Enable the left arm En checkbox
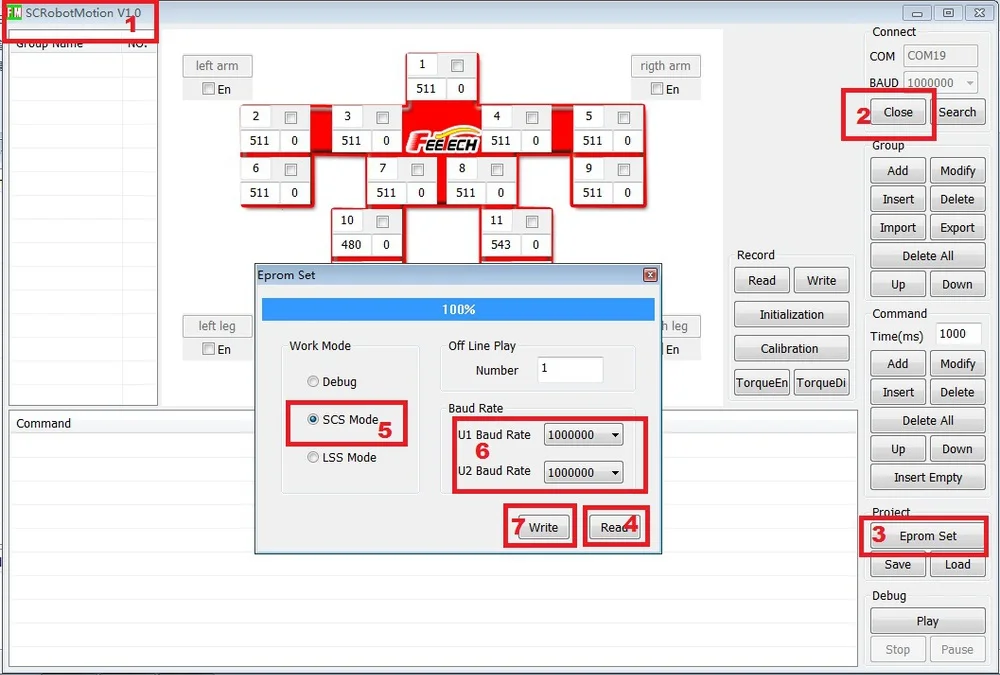 (x=209, y=89)
